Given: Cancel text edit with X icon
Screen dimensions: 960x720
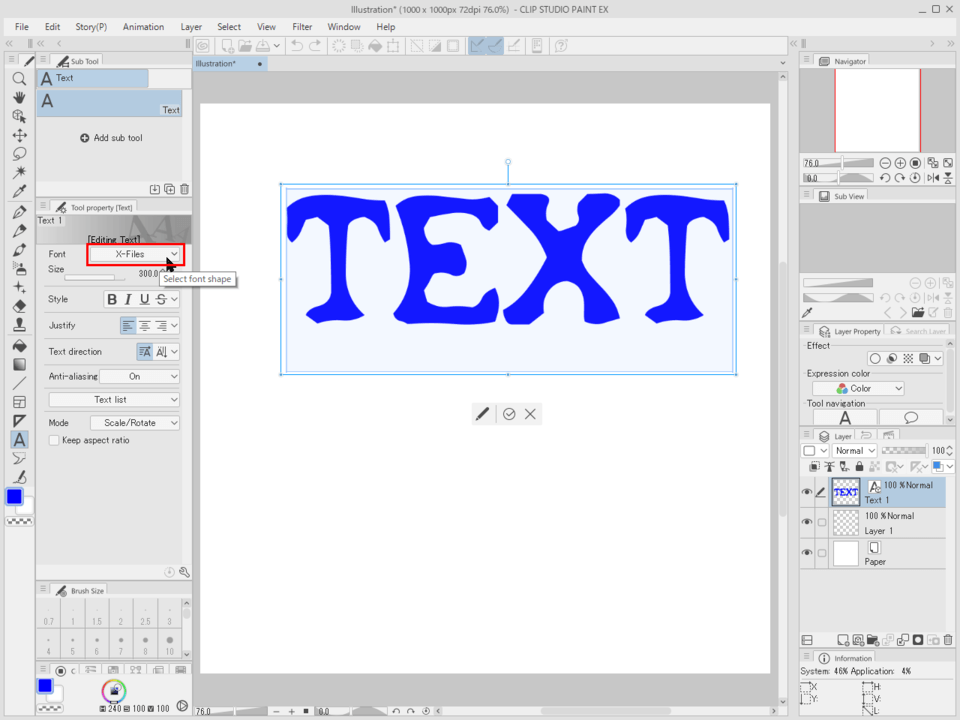Looking at the screenshot, I should tap(530, 414).
